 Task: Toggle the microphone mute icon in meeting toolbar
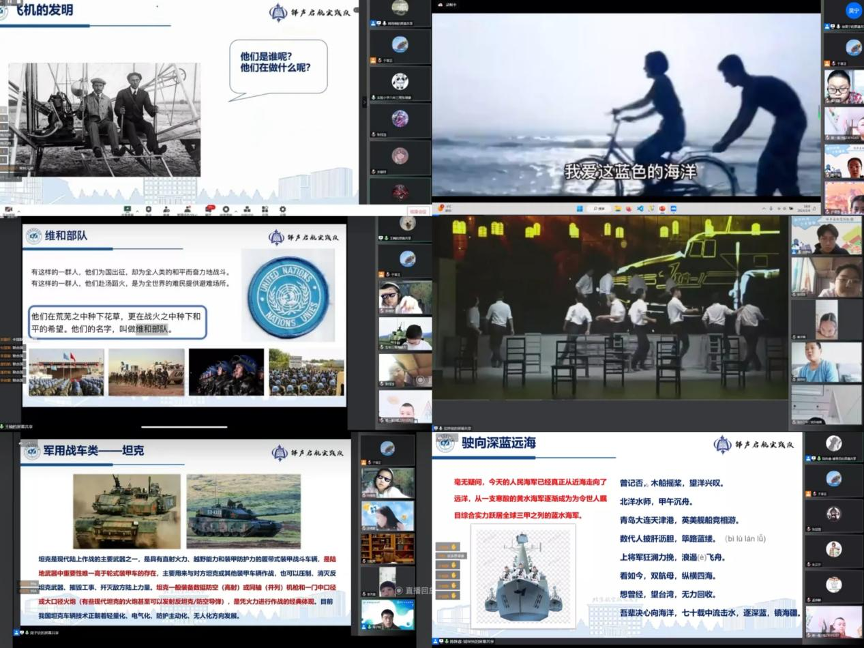point(9,210)
